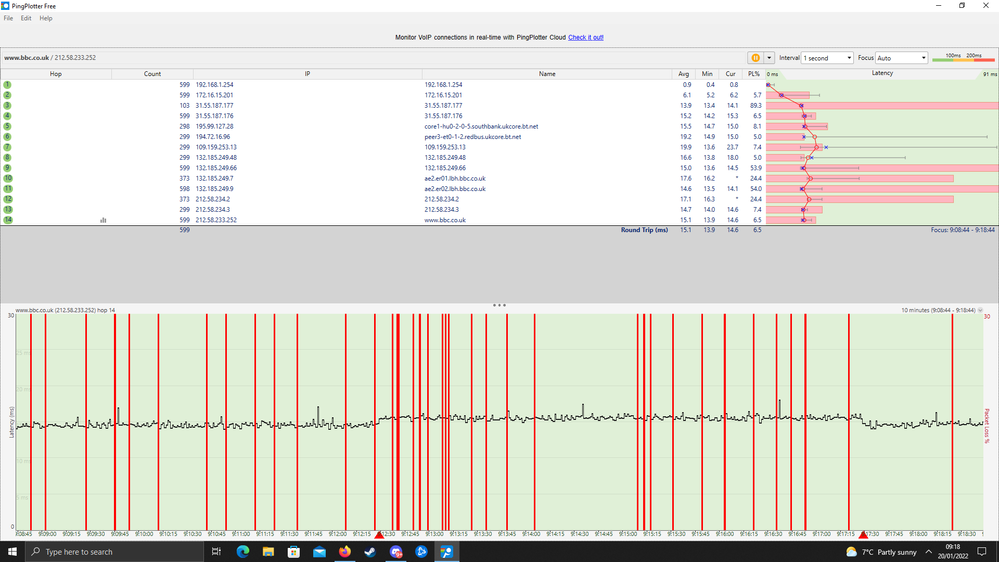
Task: Launch Microsoft Edge from the taskbar
Action: coord(243,552)
